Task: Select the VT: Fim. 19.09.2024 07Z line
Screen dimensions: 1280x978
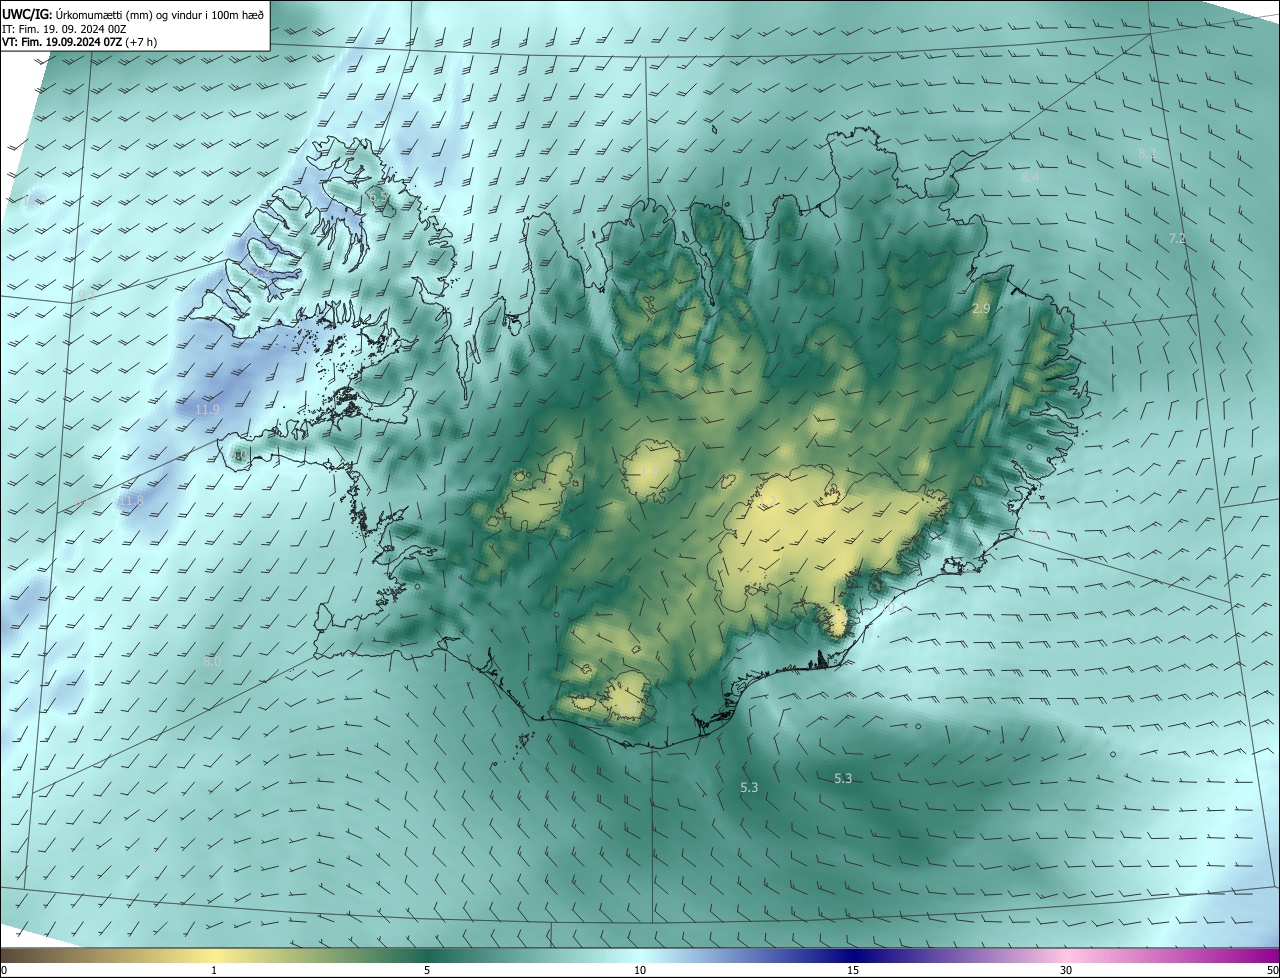Action: click(x=79, y=42)
